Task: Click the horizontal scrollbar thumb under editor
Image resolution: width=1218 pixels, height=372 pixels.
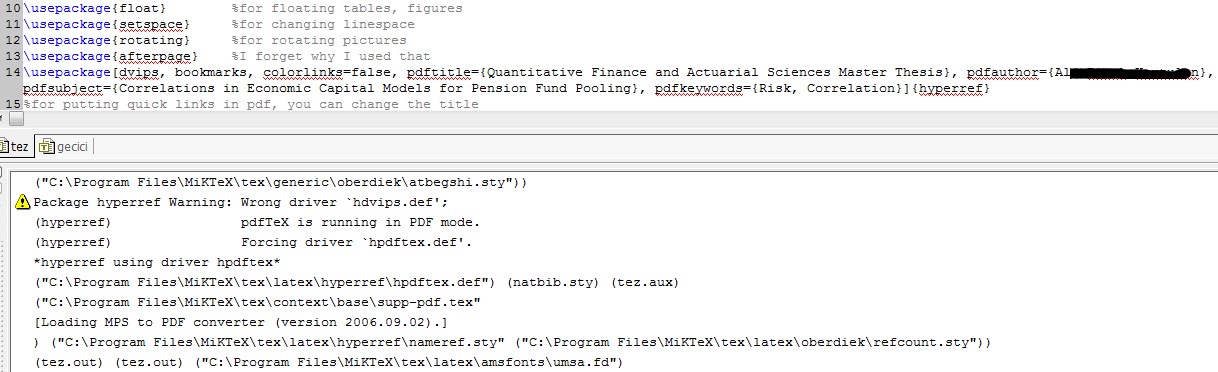Action: pos(16,119)
